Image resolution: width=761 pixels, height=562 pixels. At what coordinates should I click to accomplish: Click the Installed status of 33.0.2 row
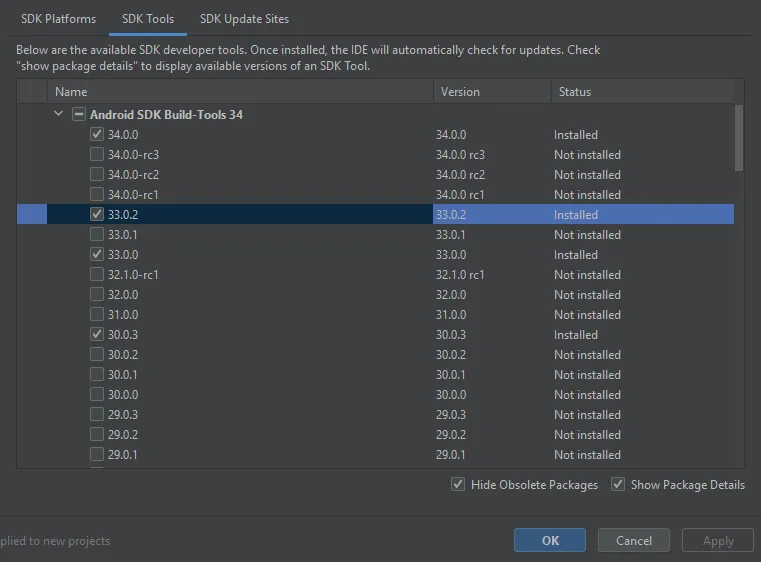click(x=576, y=214)
